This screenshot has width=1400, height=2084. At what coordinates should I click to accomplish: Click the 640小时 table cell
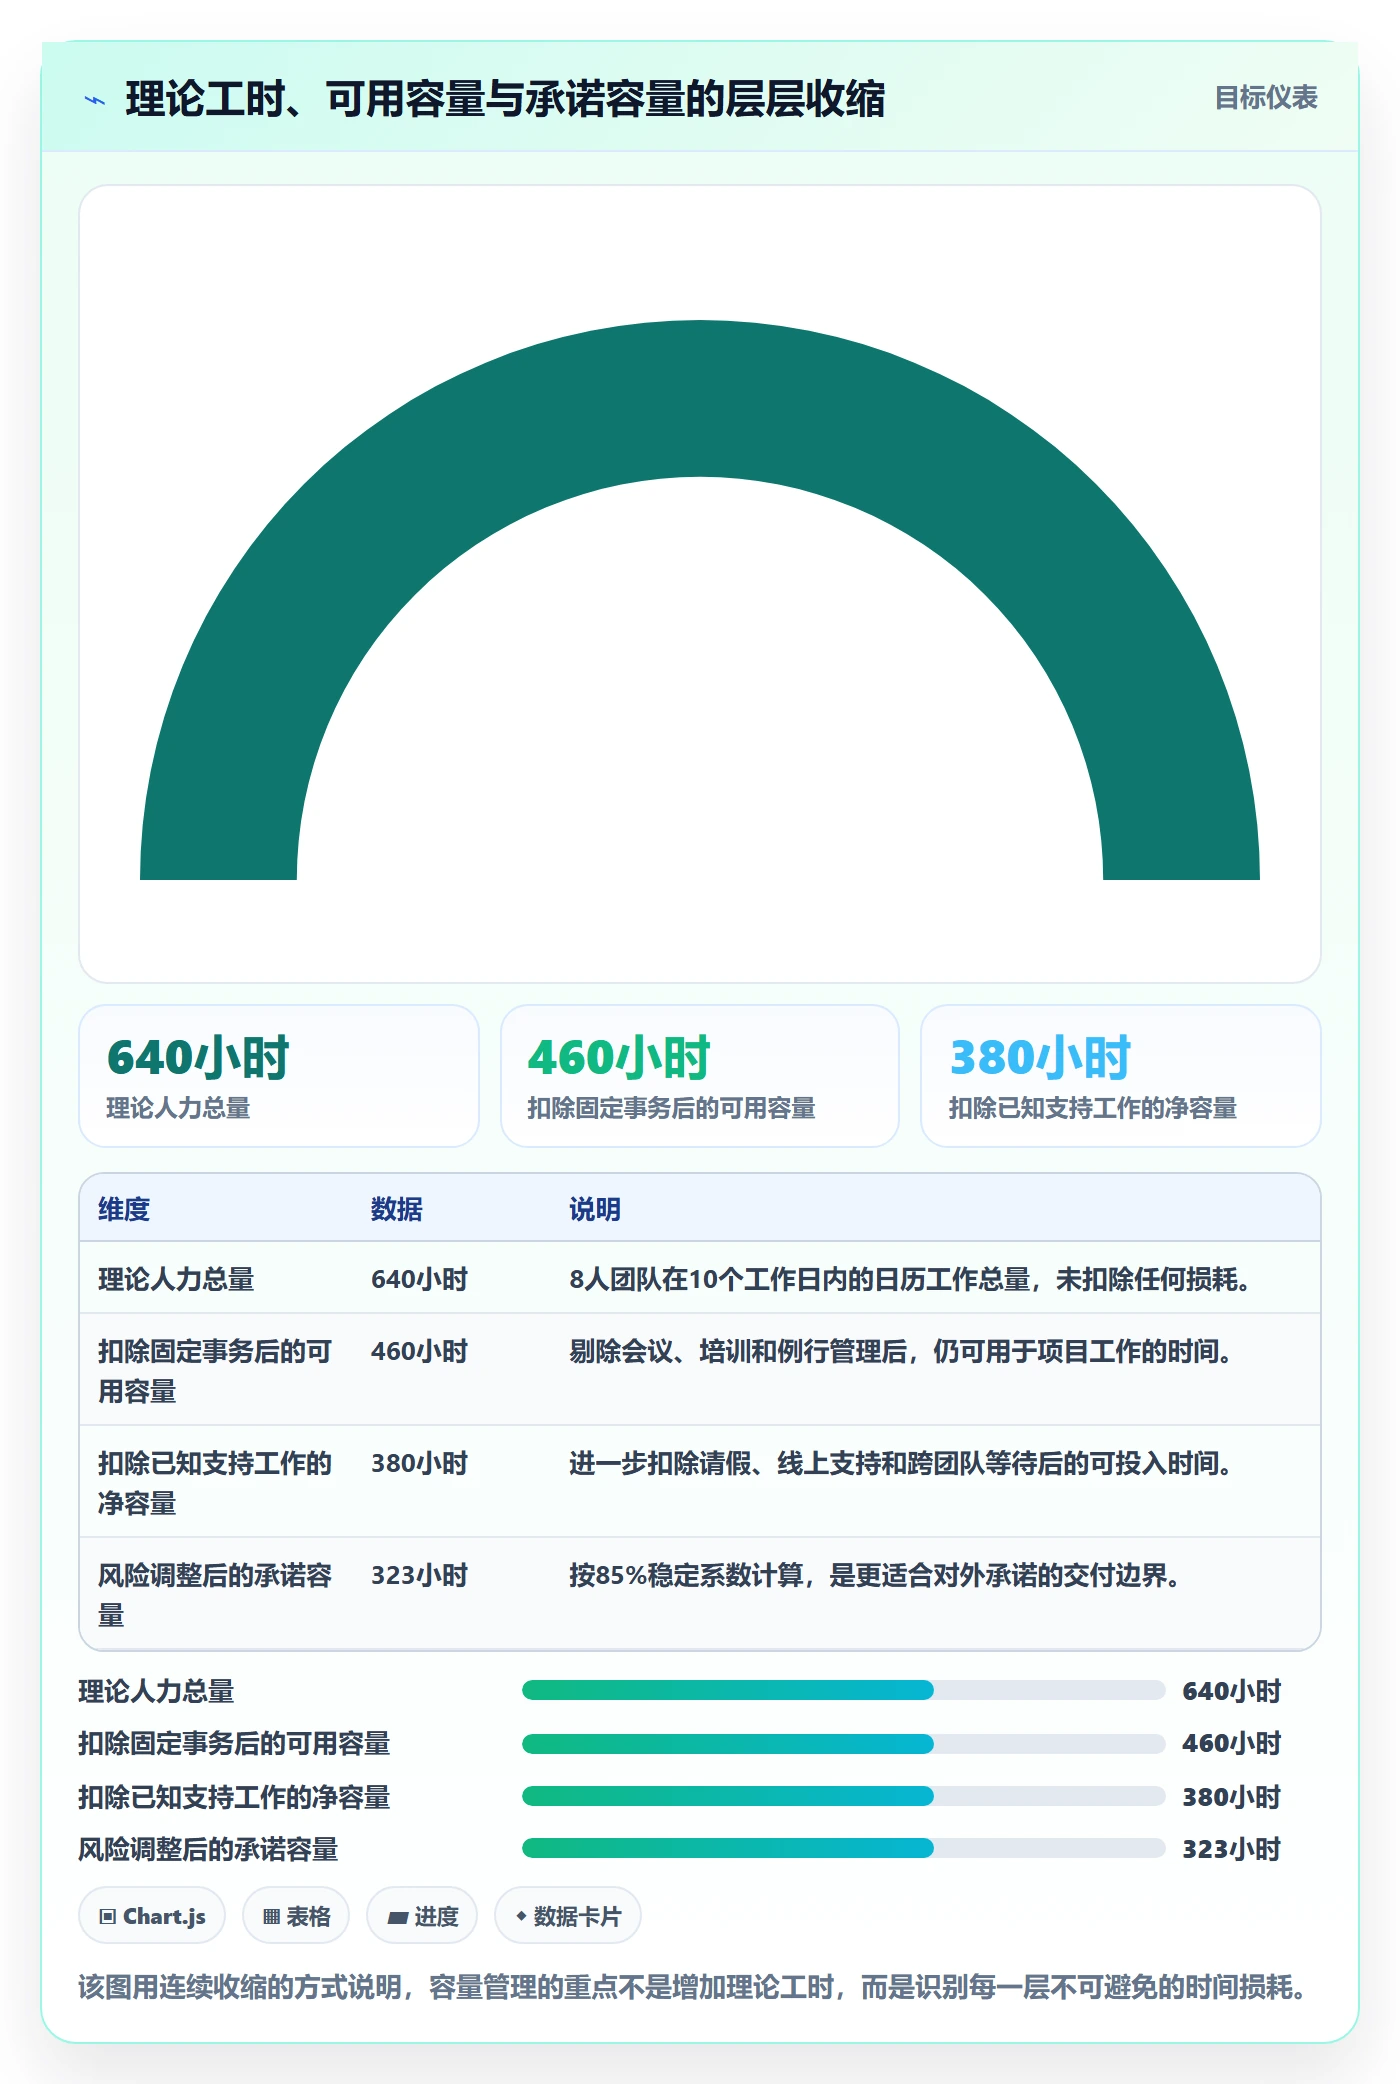pos(419,1279)
